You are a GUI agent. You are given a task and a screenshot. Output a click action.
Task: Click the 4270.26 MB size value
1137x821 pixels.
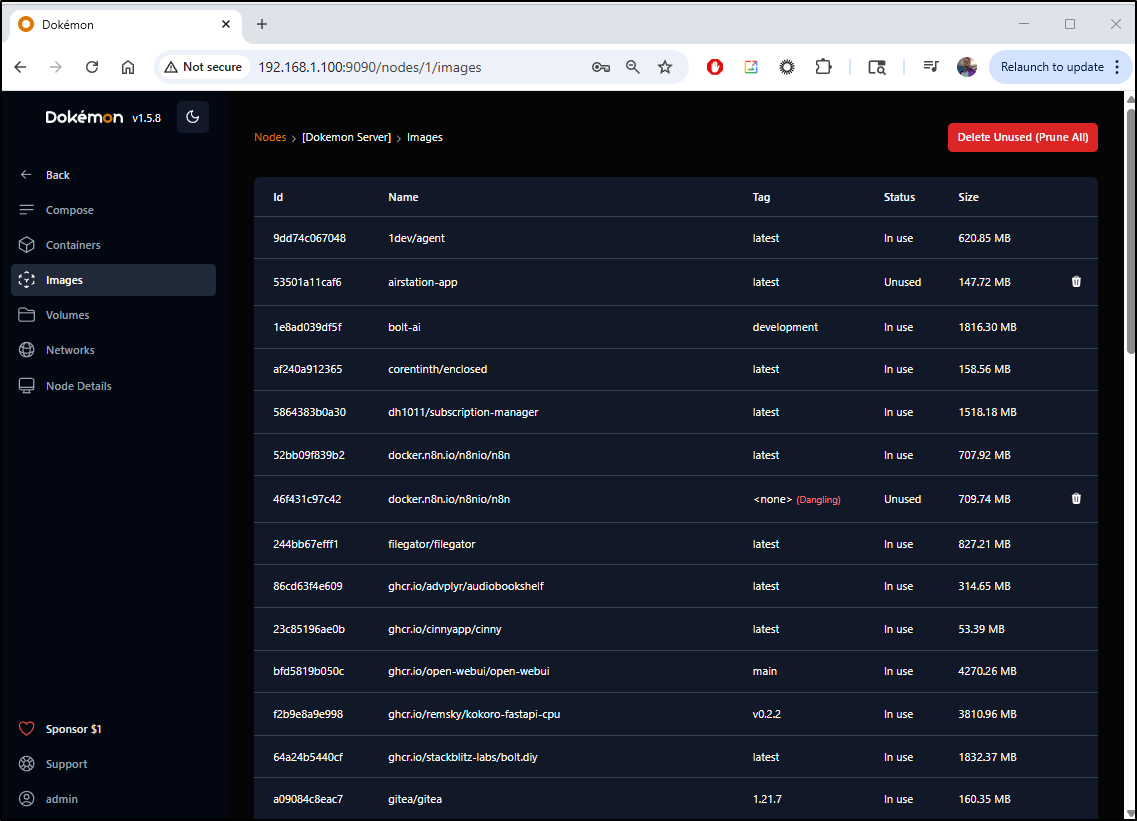[987, 671]
